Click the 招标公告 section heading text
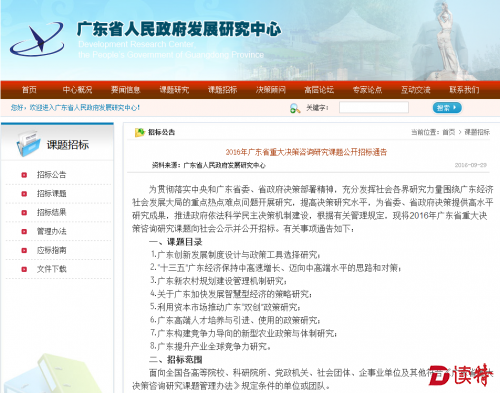This screenshot has height=393, width=500. tap(161, 132)
